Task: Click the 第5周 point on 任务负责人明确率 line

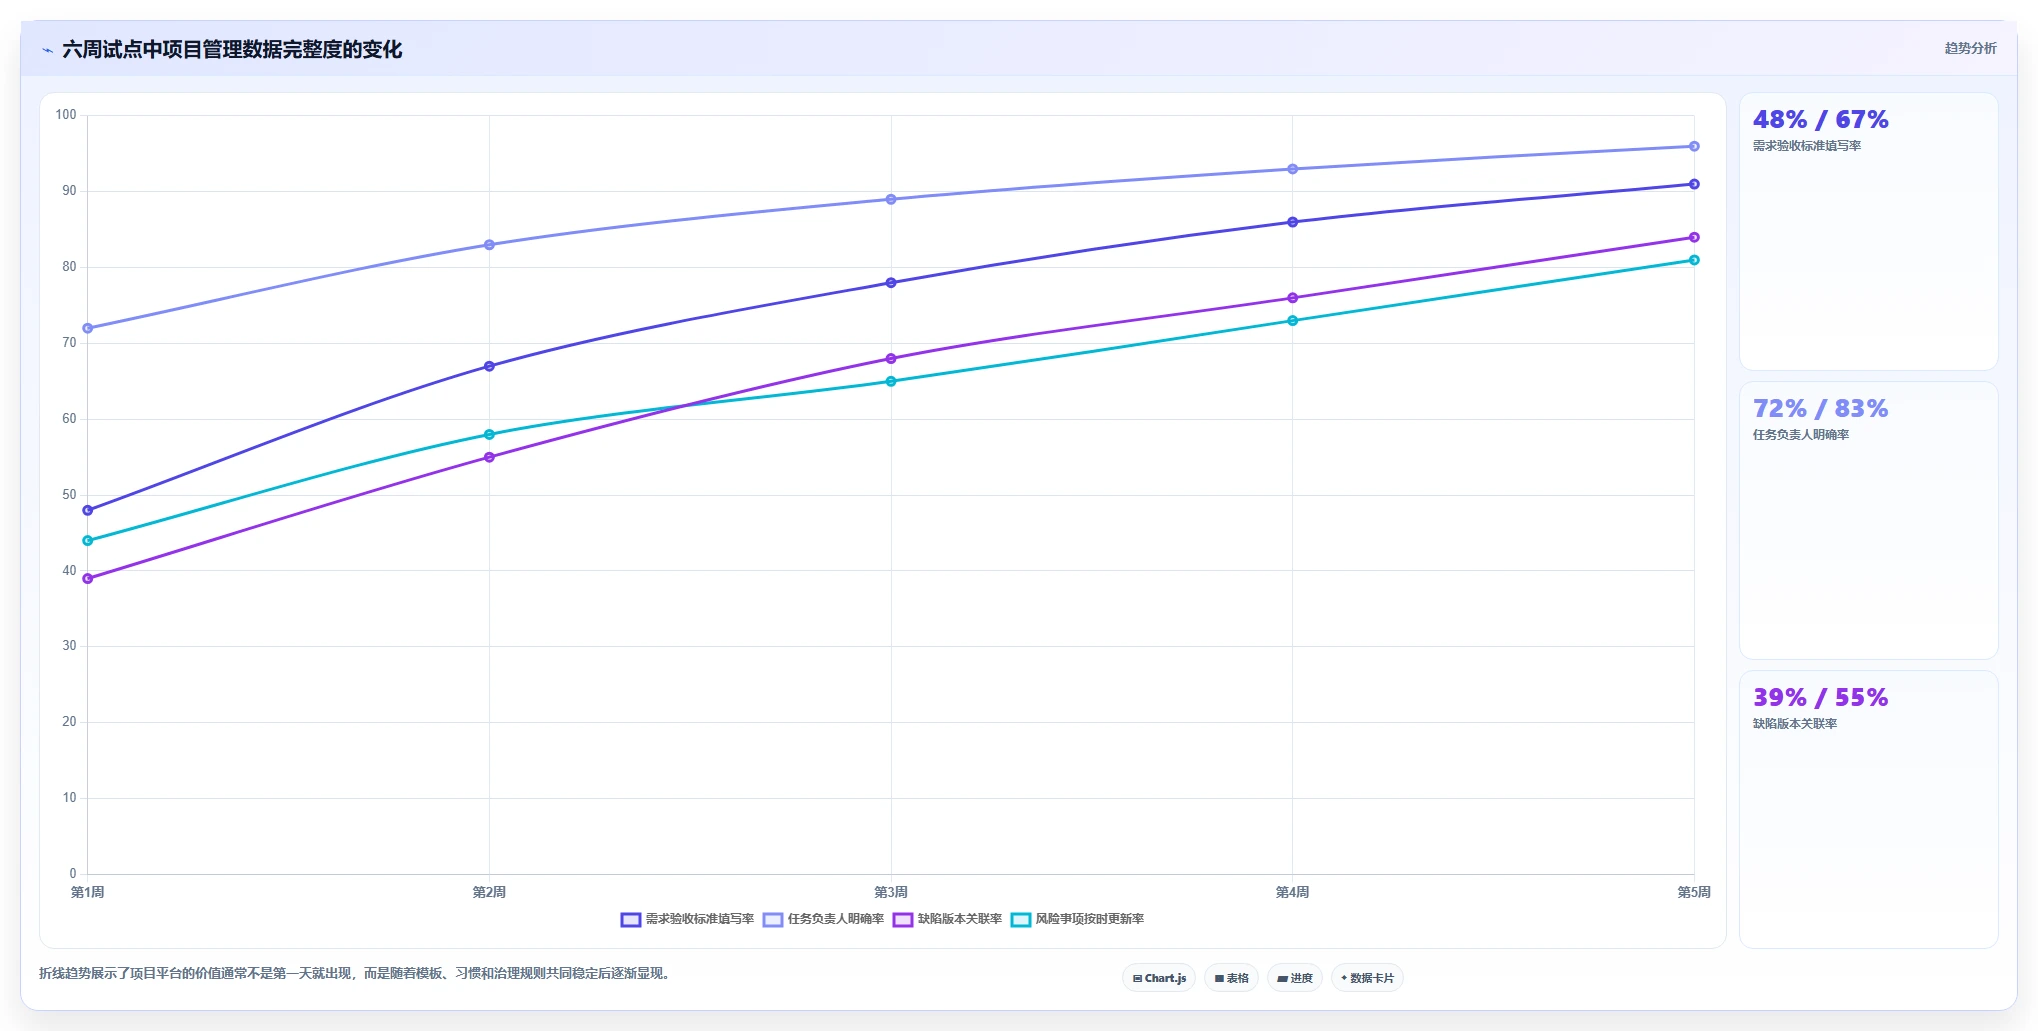Action: click(x=1694, y=146)
